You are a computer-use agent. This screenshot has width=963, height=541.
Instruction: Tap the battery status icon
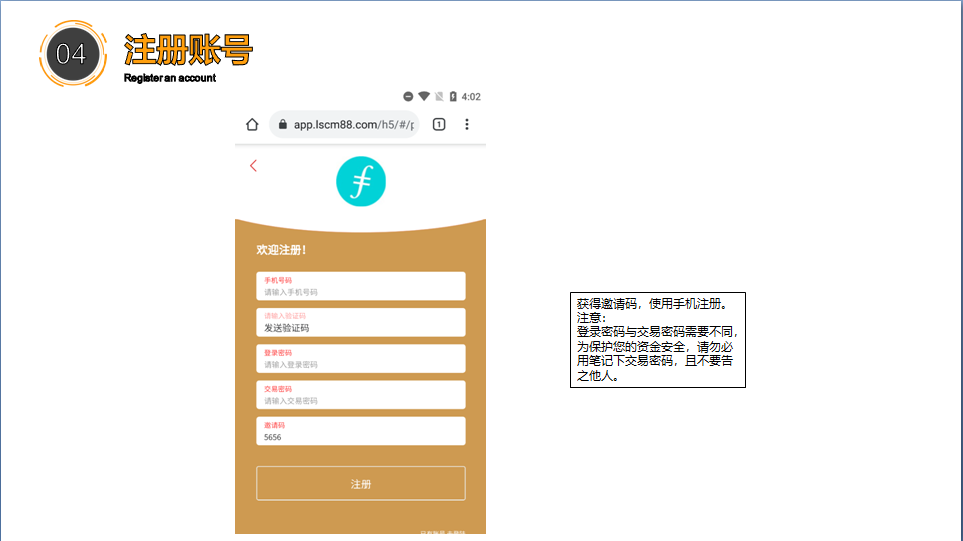pyautogui.click(x=453, y=96)
